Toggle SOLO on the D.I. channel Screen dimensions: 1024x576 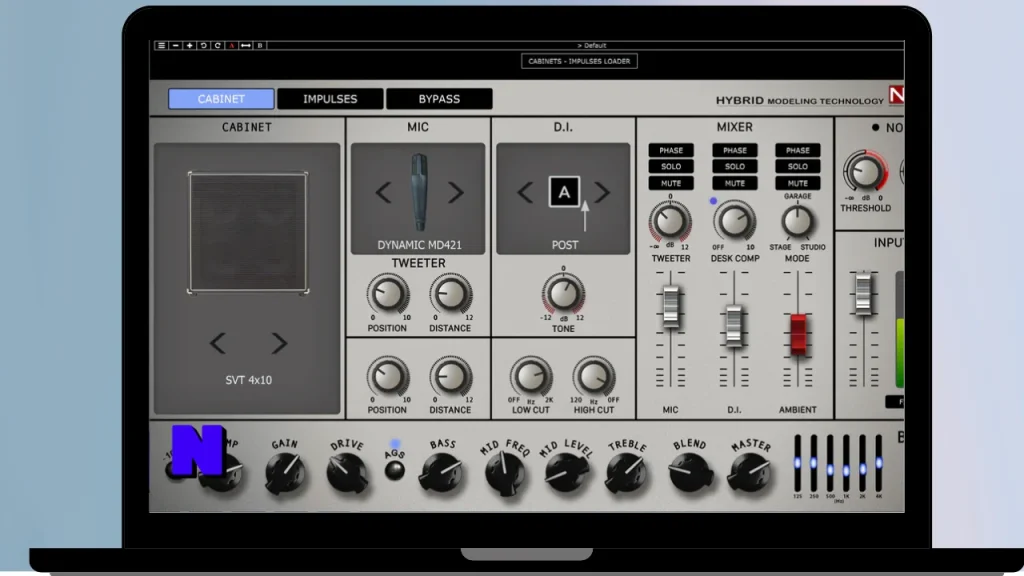click(x=735, y=167)
